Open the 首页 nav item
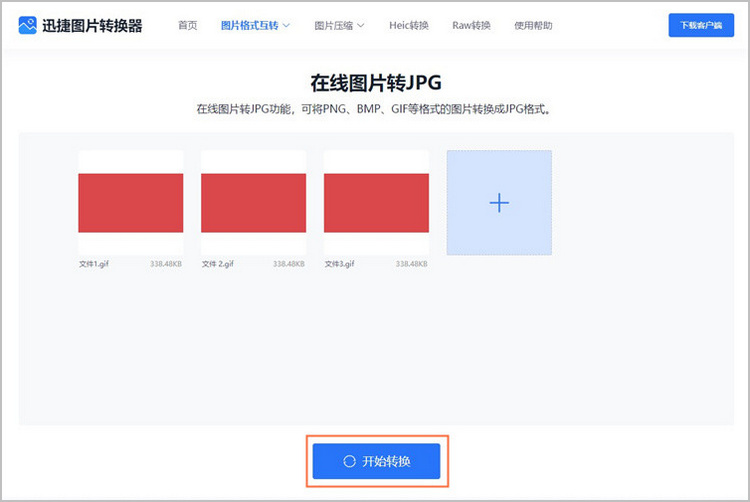Viewport: 750px width, 502px height. (188, 25)
